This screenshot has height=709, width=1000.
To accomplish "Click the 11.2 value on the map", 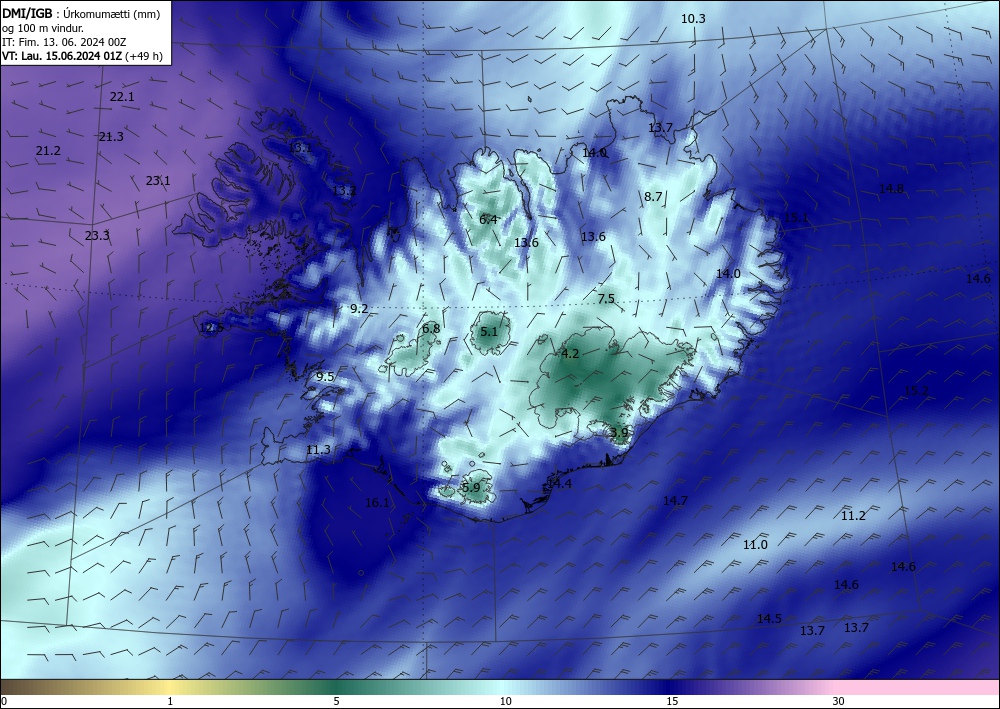I will point(853,516).
